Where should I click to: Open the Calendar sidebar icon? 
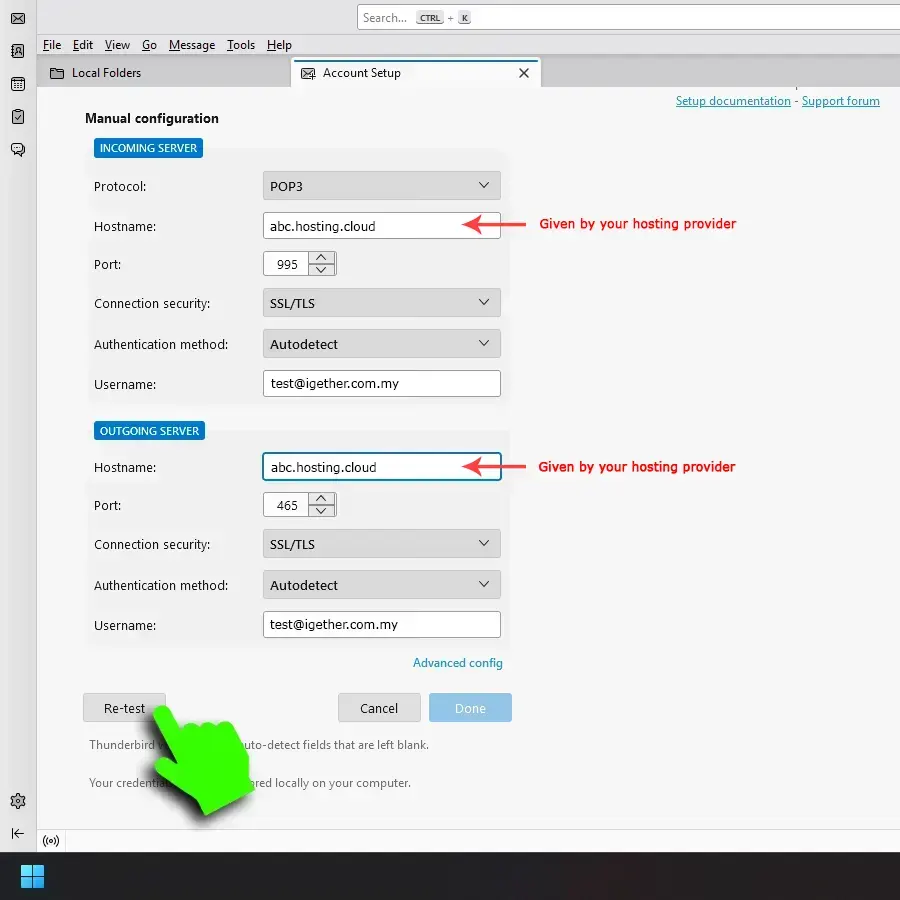pyautogui.click(x=18, y=84)
